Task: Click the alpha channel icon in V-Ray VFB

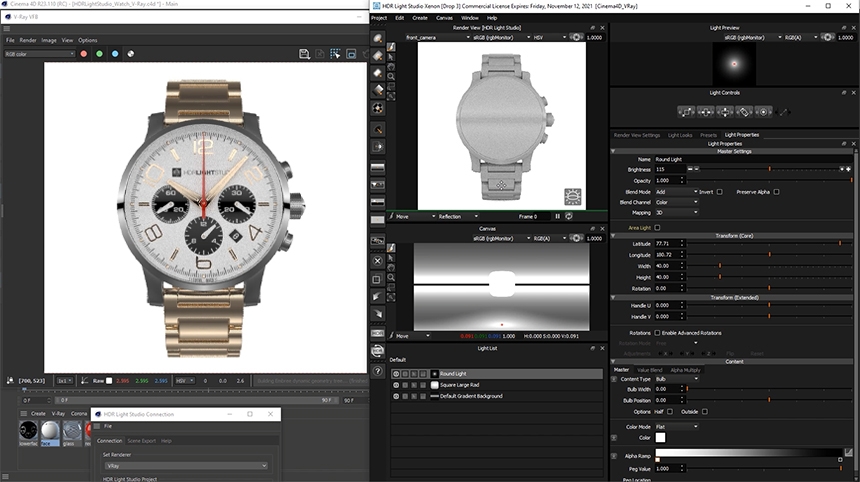Action: point(131,54)
